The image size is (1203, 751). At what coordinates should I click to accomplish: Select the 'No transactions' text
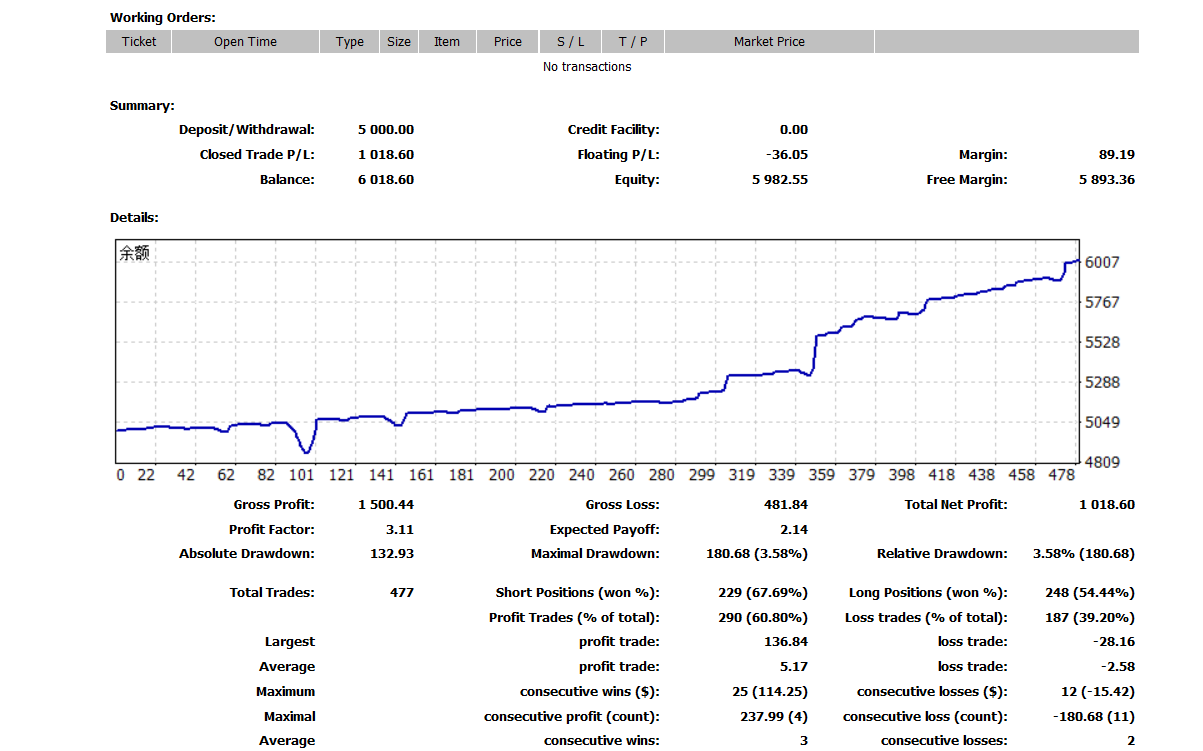[587, 66]
